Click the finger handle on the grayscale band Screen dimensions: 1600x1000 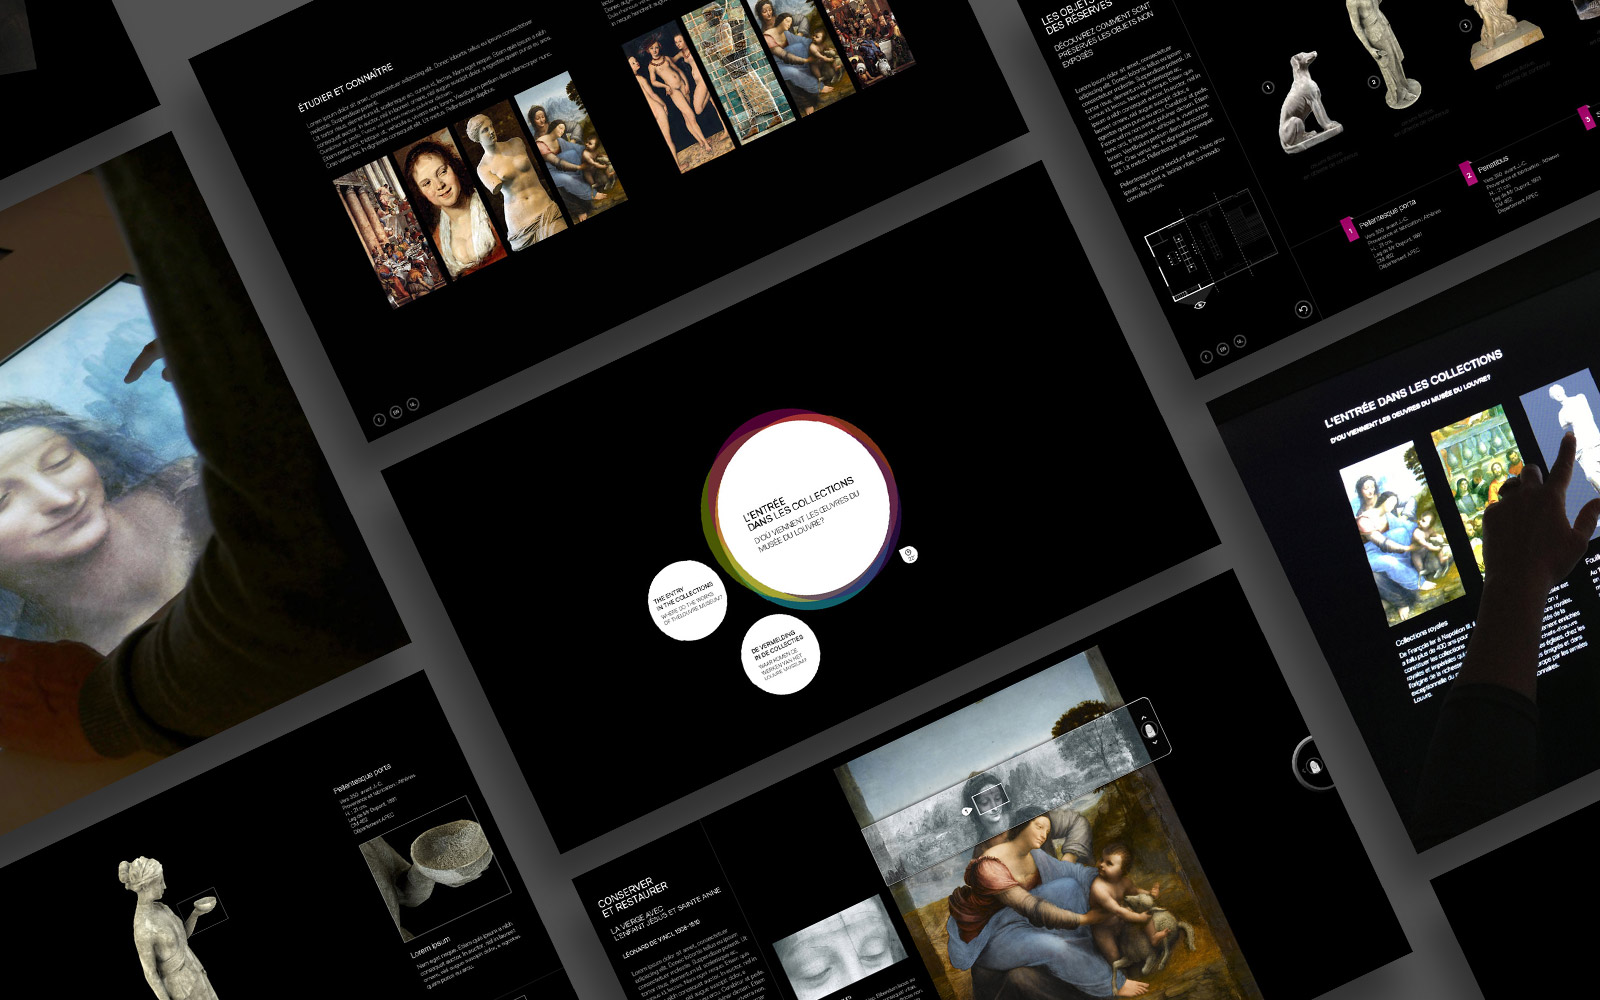(x=1151, y=731)
